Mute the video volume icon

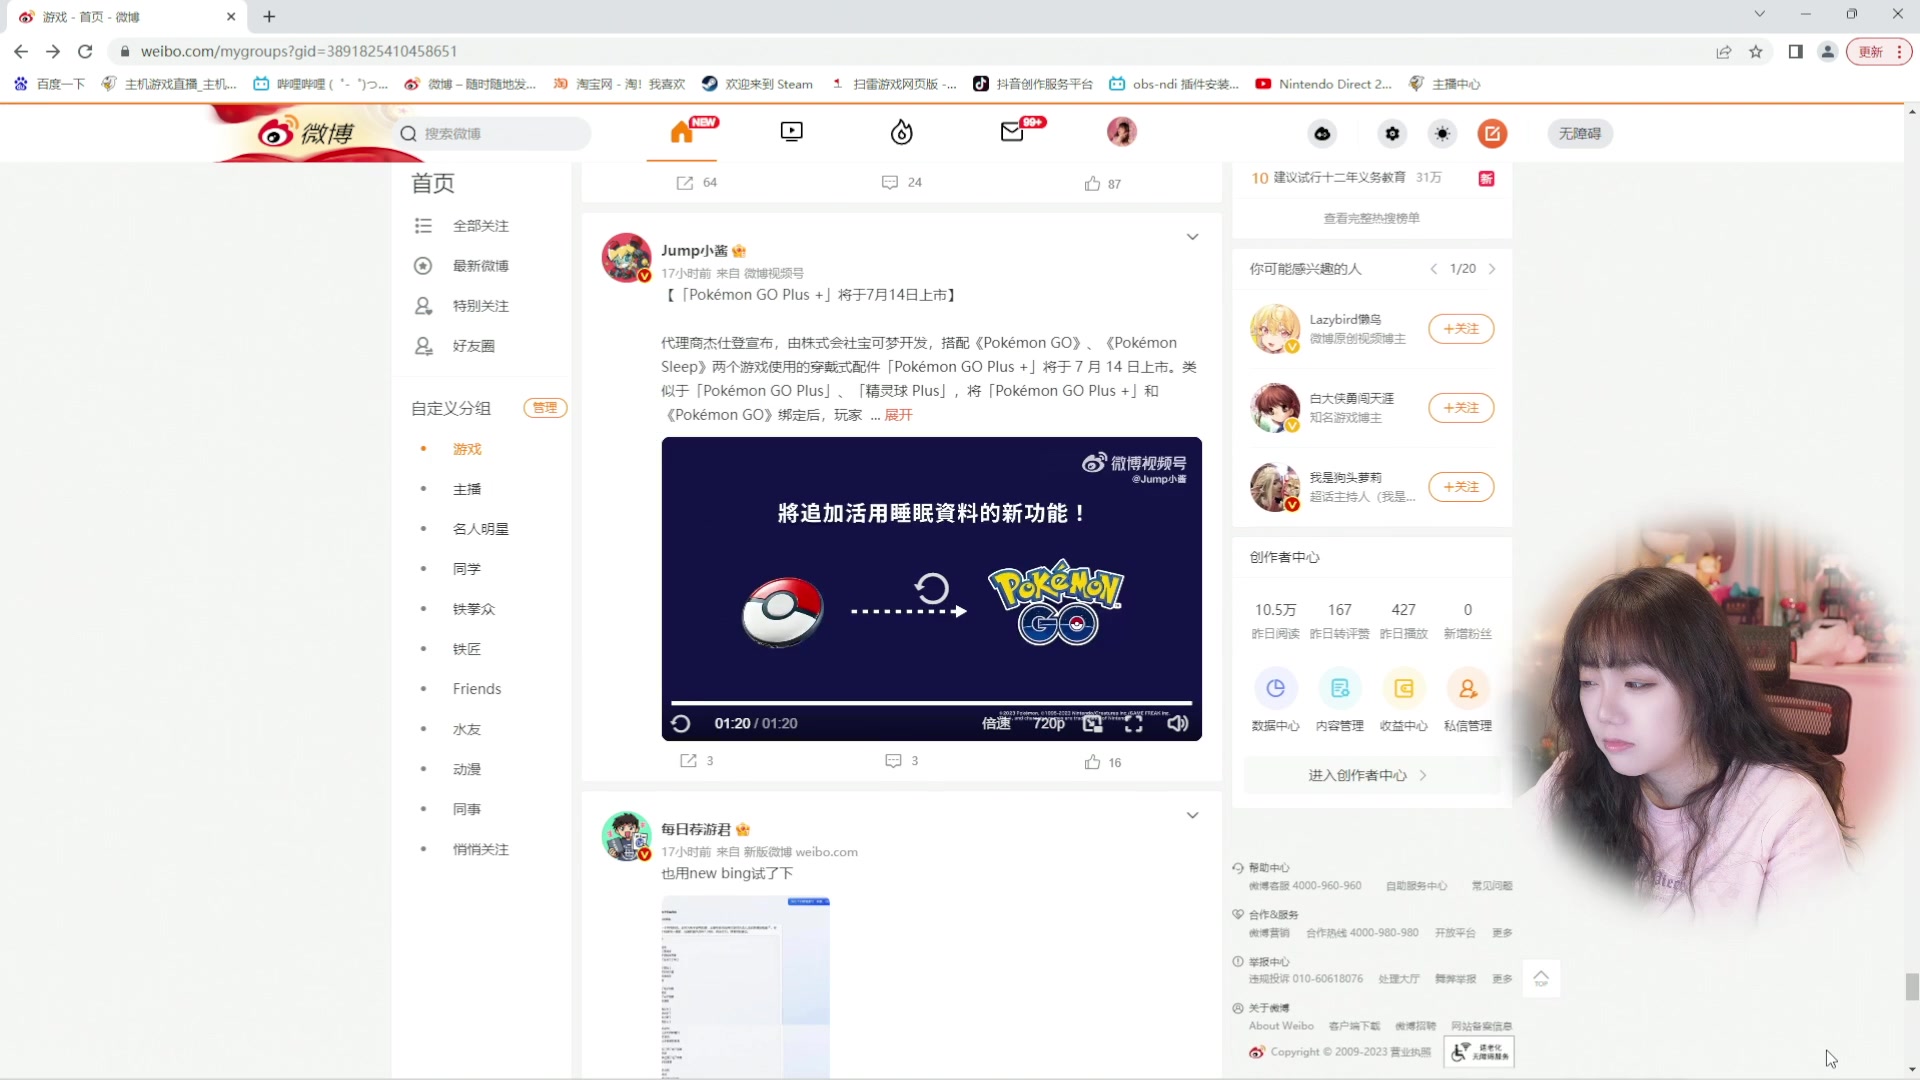[1178, 723]
